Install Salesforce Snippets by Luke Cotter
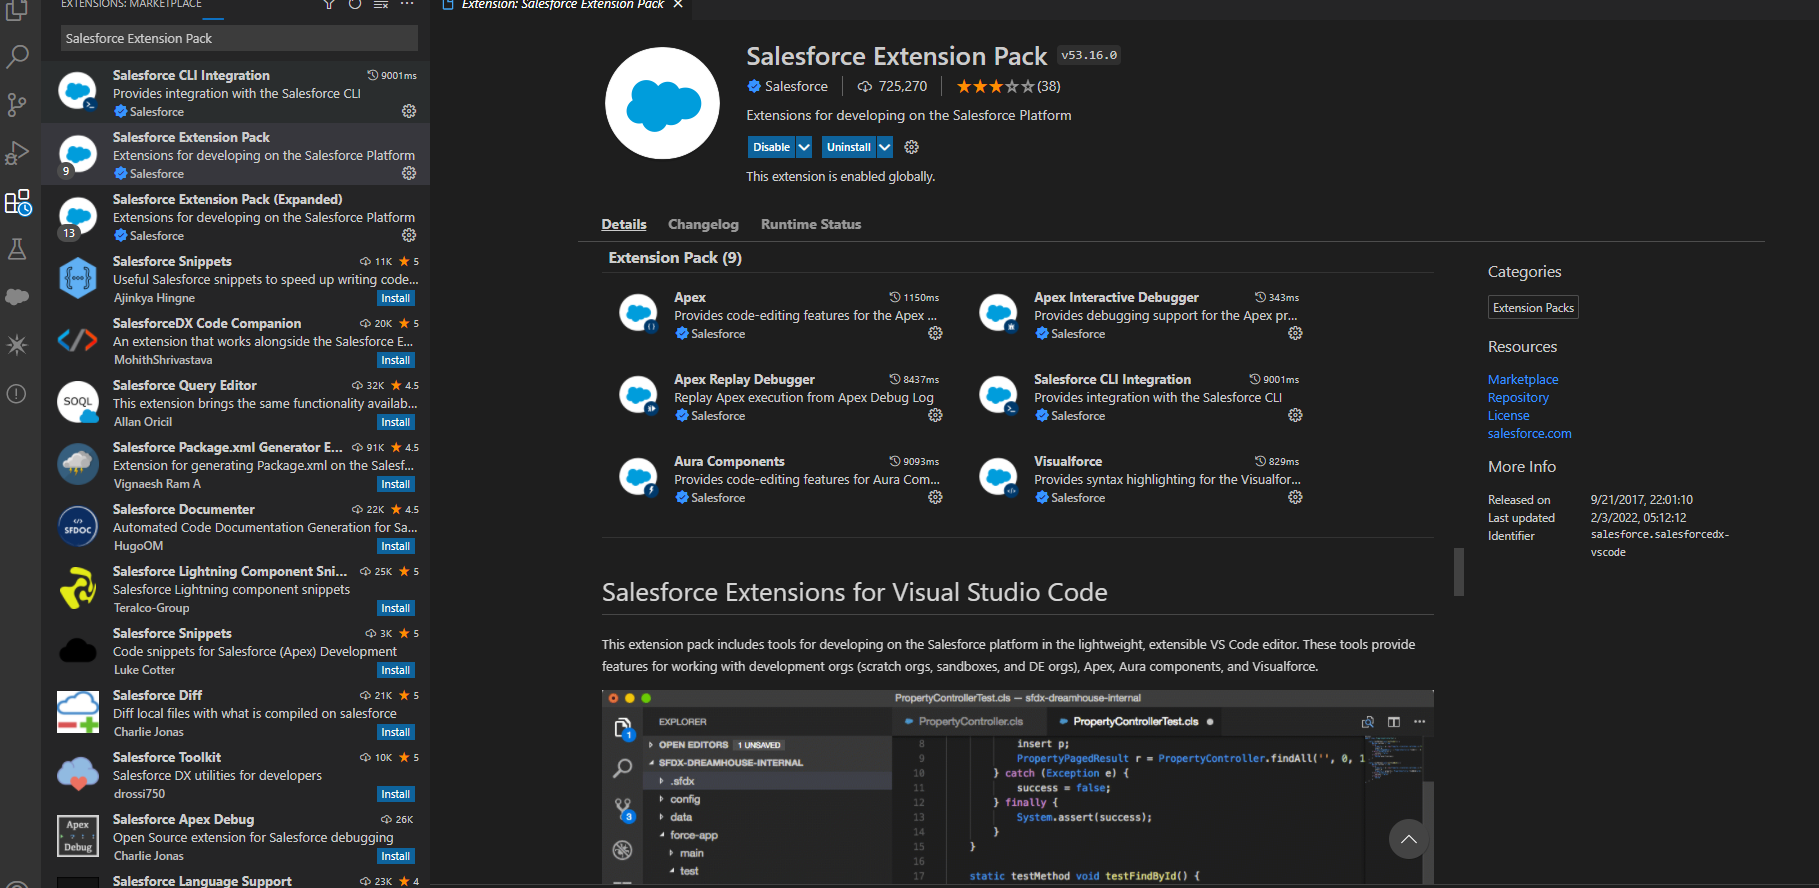Image resolution: width=1819 pixels, height=888 pixels. pyautogui.click(x=396, y=670)
